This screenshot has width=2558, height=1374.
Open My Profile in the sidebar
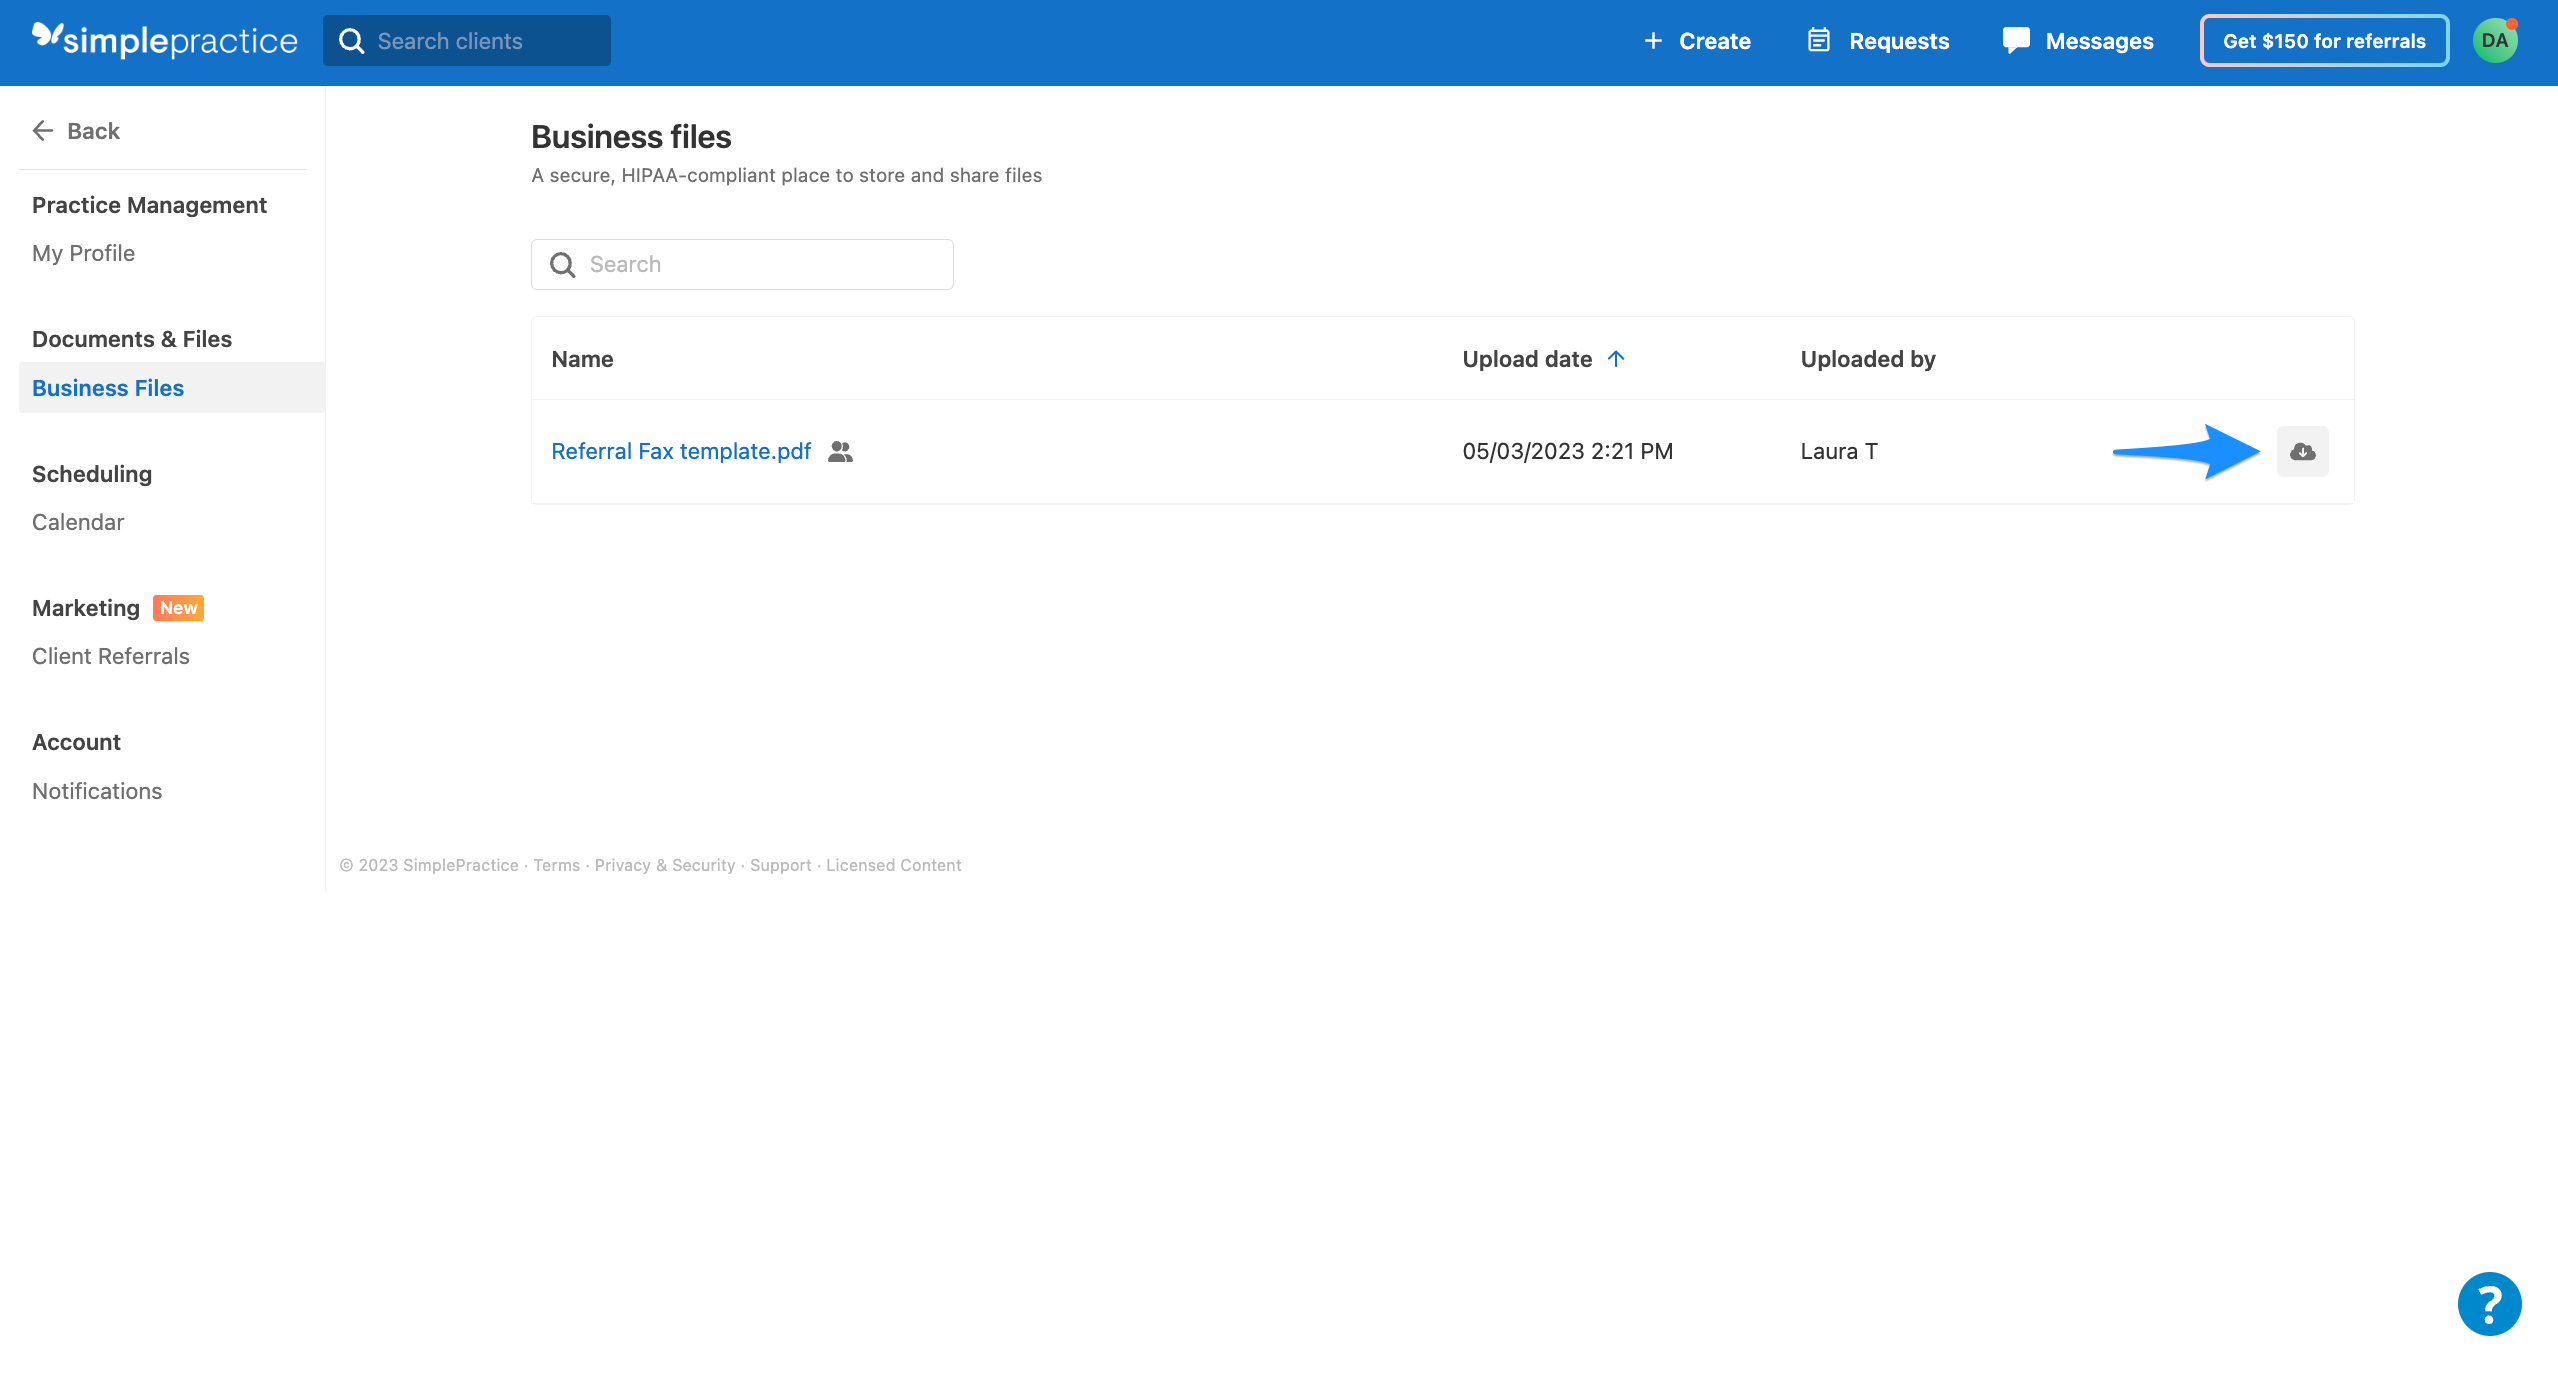pyautogui.click(x=83, y=253)
